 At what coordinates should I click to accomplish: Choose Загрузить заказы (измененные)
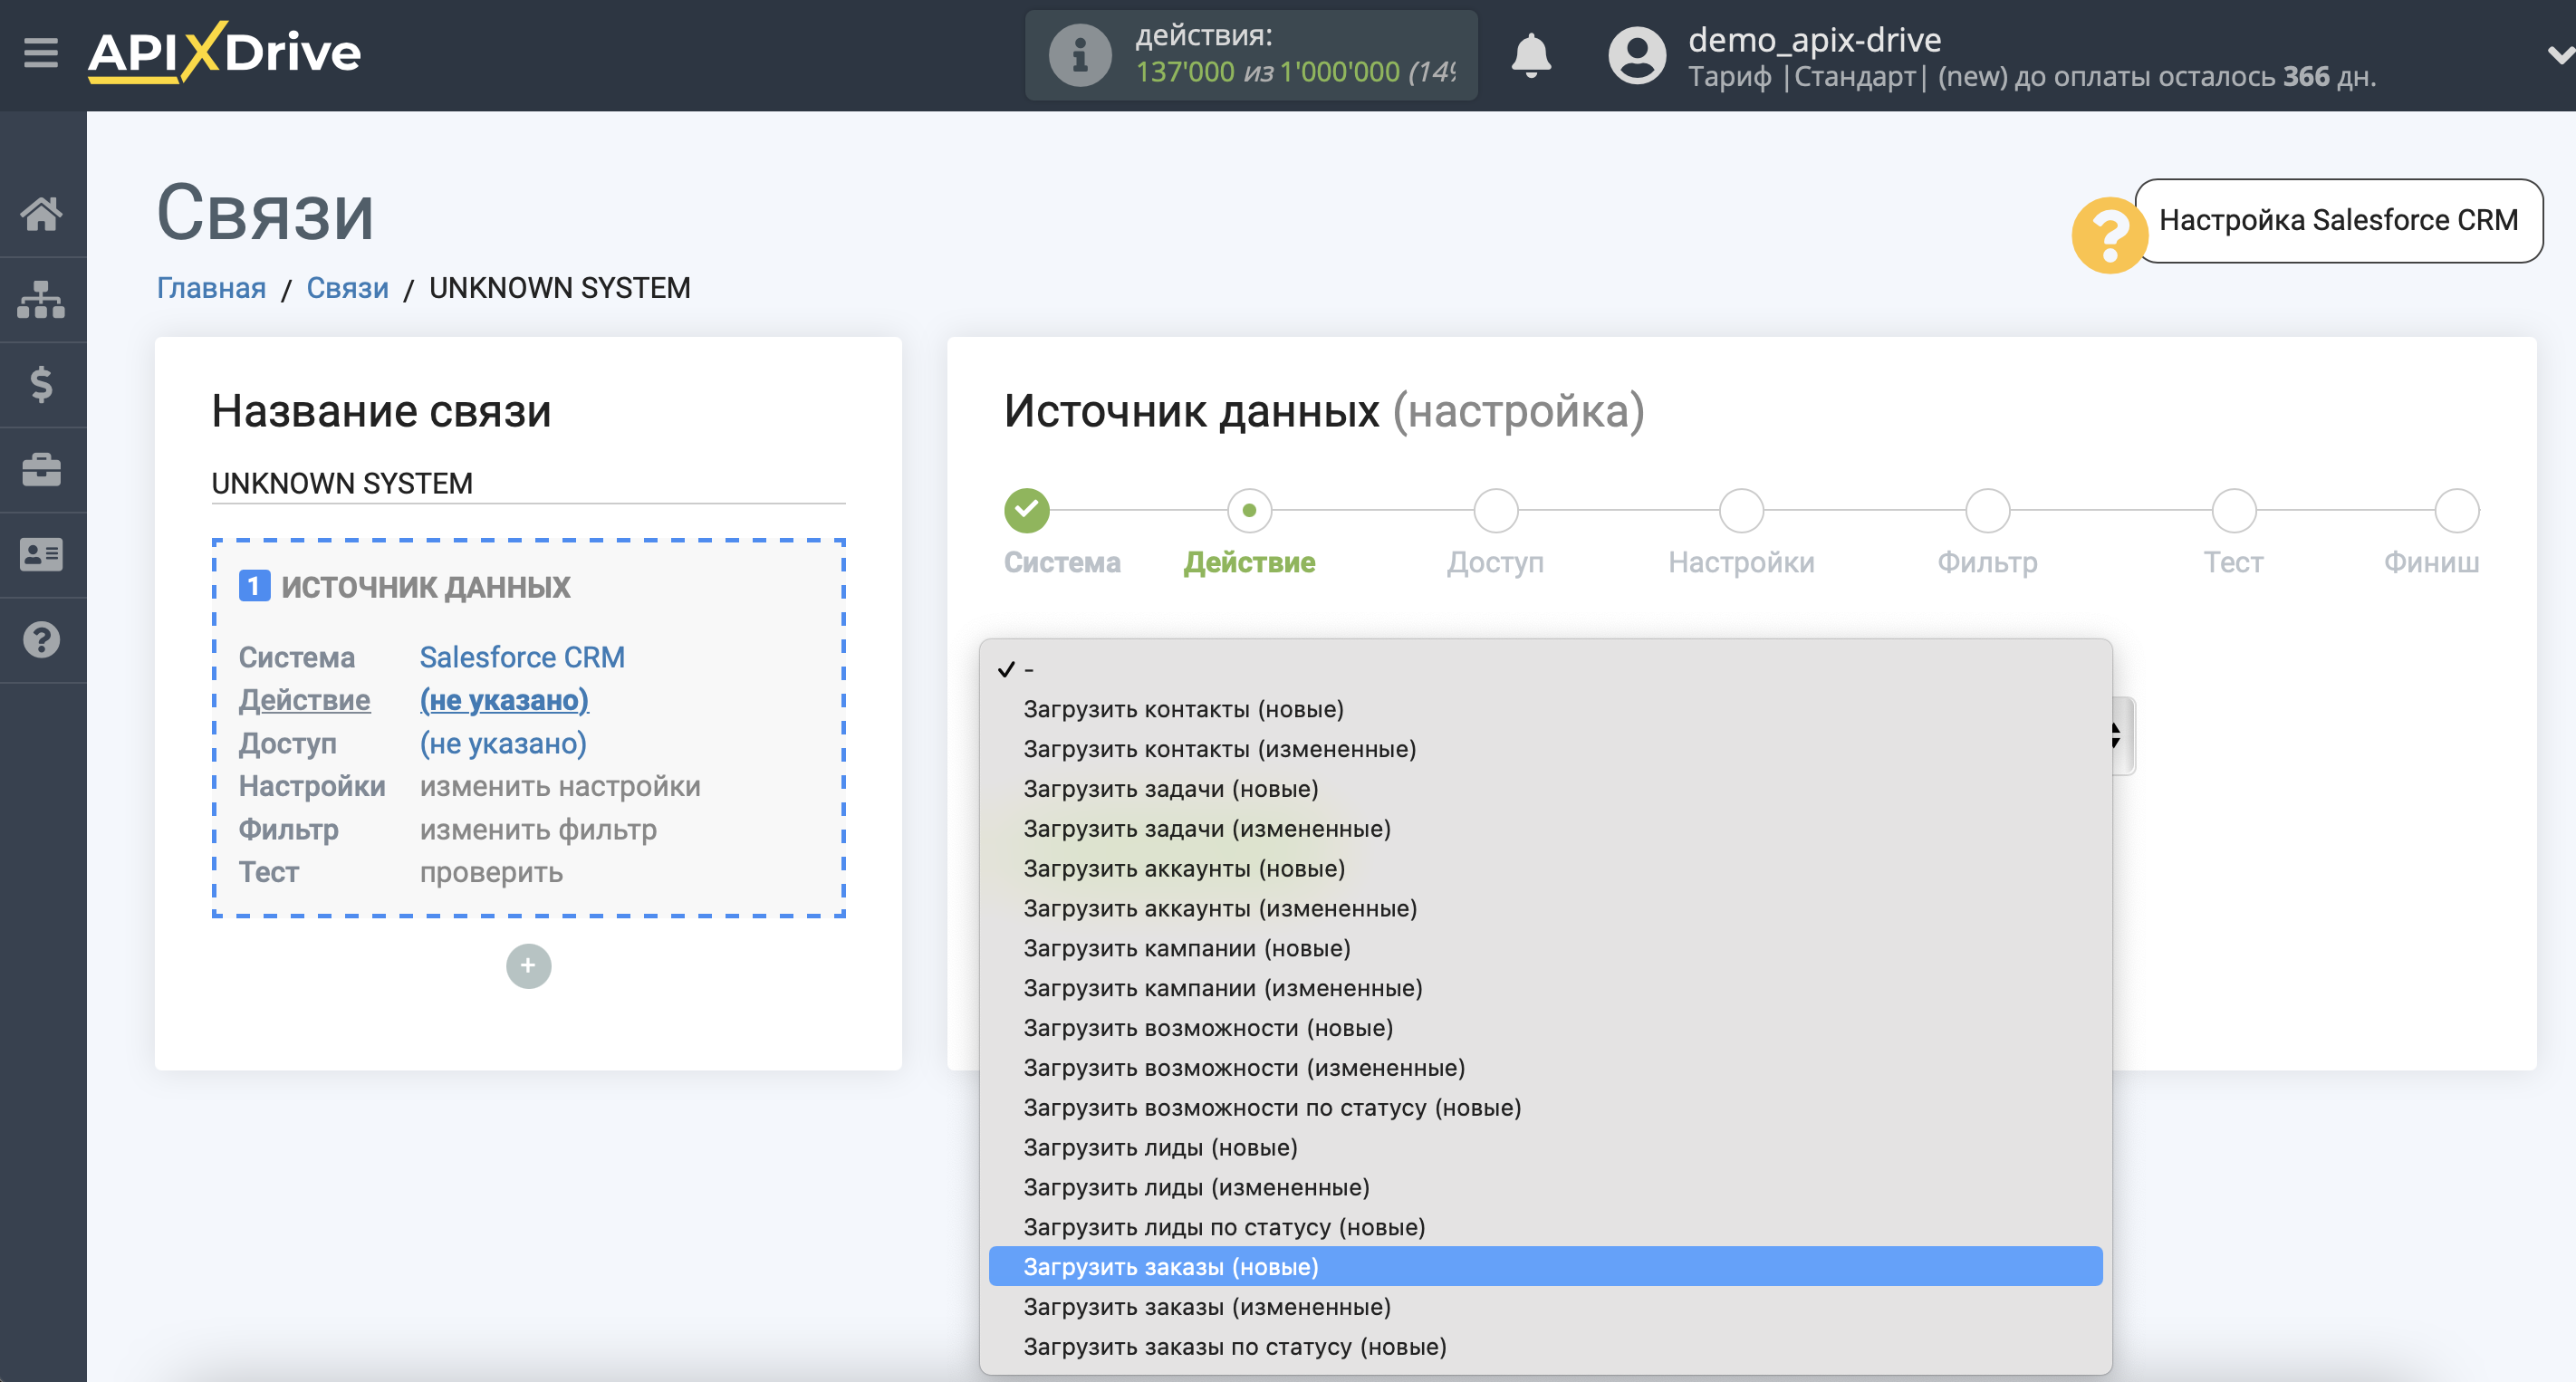click(x=1545, y=1307)
